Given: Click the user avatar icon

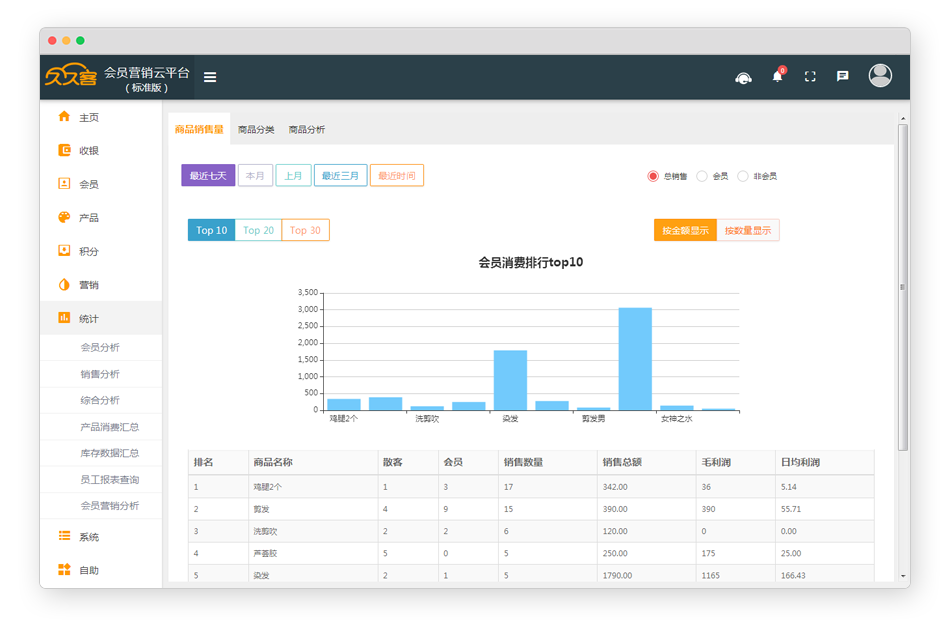Looking at the screenshot, I should pos(880,76).
